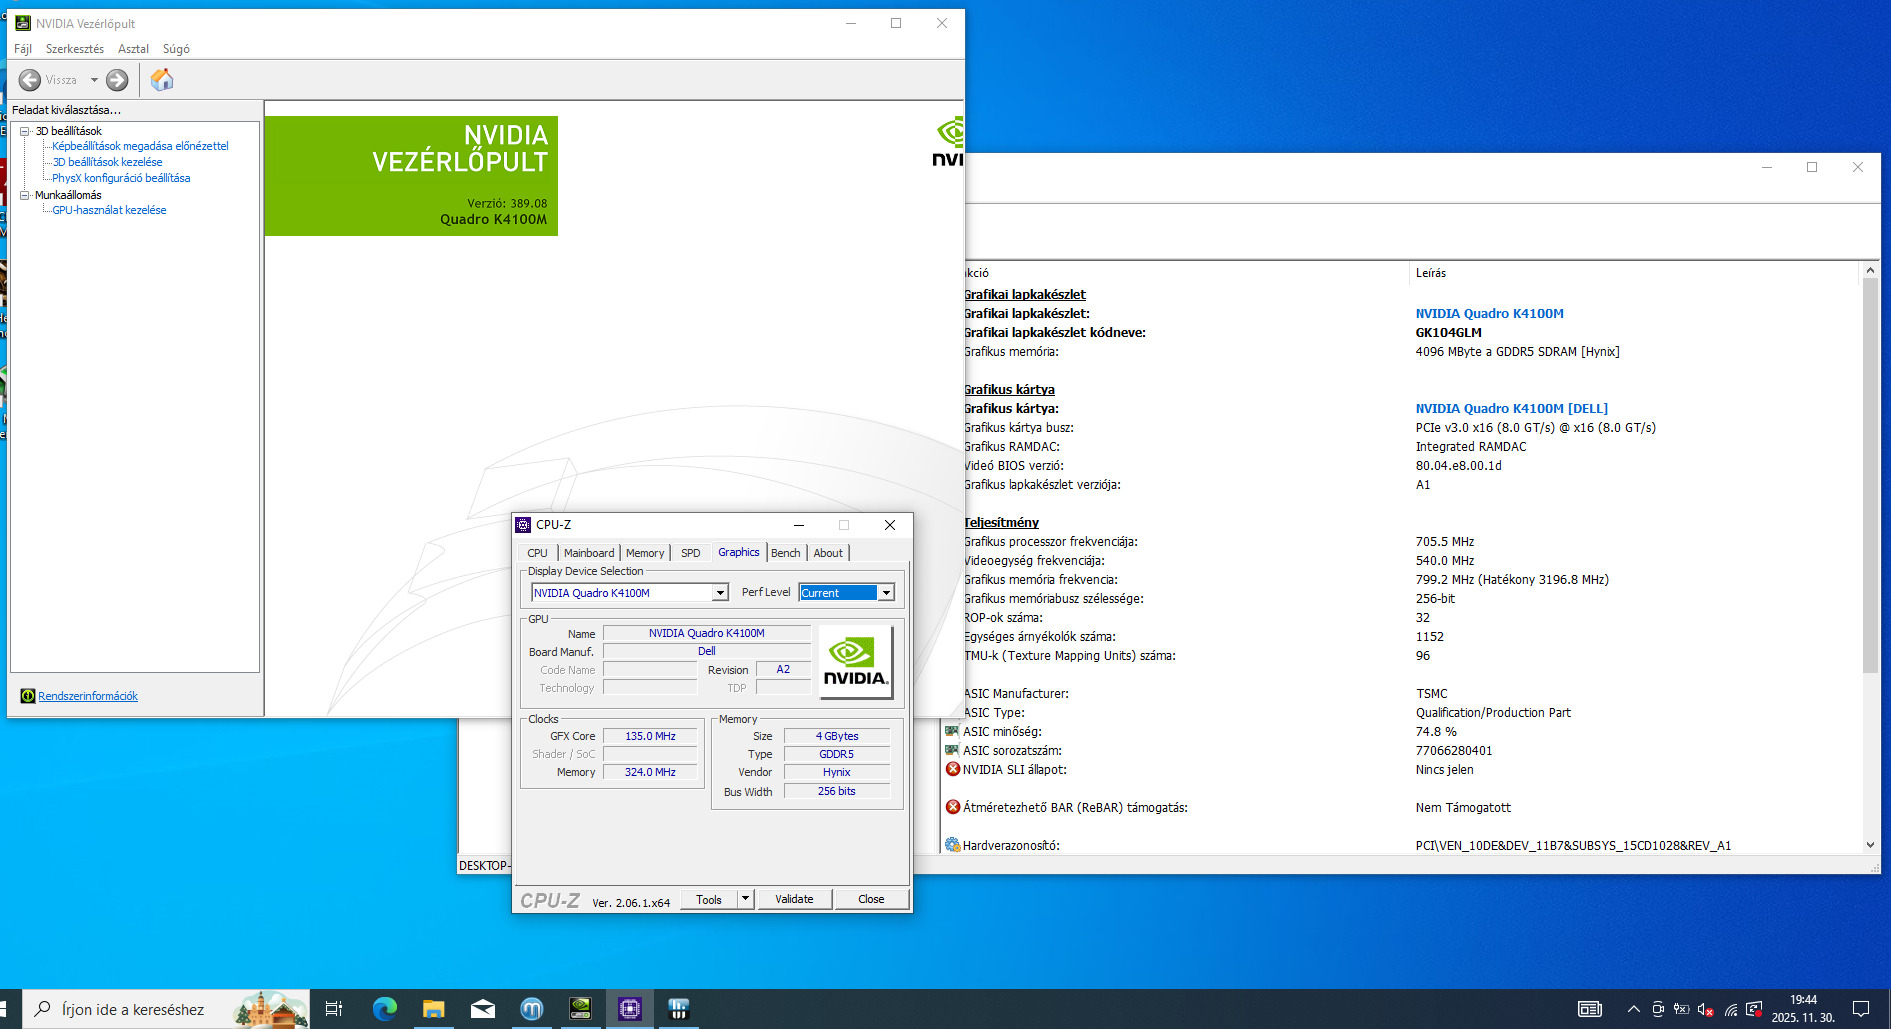Select the Graphics tab in CPU-Z
Viewport: 1891px width, 1029px height.
point(739,552)
